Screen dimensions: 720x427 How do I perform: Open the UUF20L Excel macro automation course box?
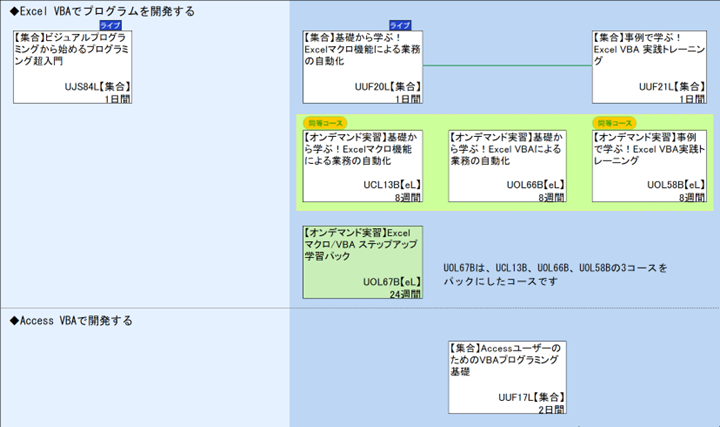(x=363, y=67)
